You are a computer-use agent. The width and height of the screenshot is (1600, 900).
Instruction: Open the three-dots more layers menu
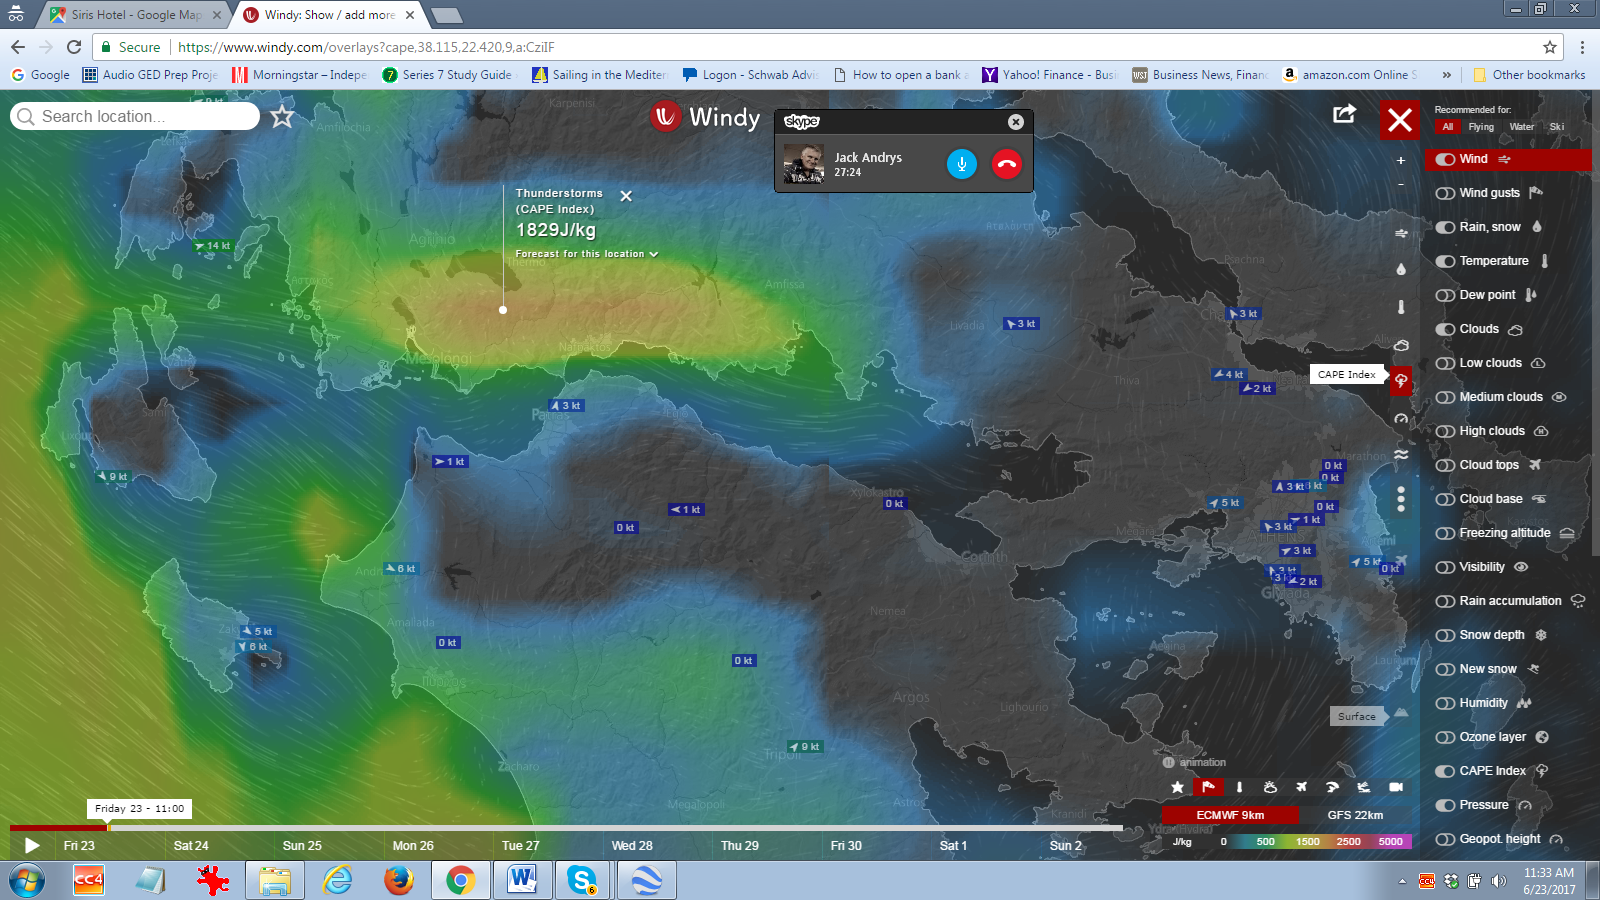point(1401,498)
